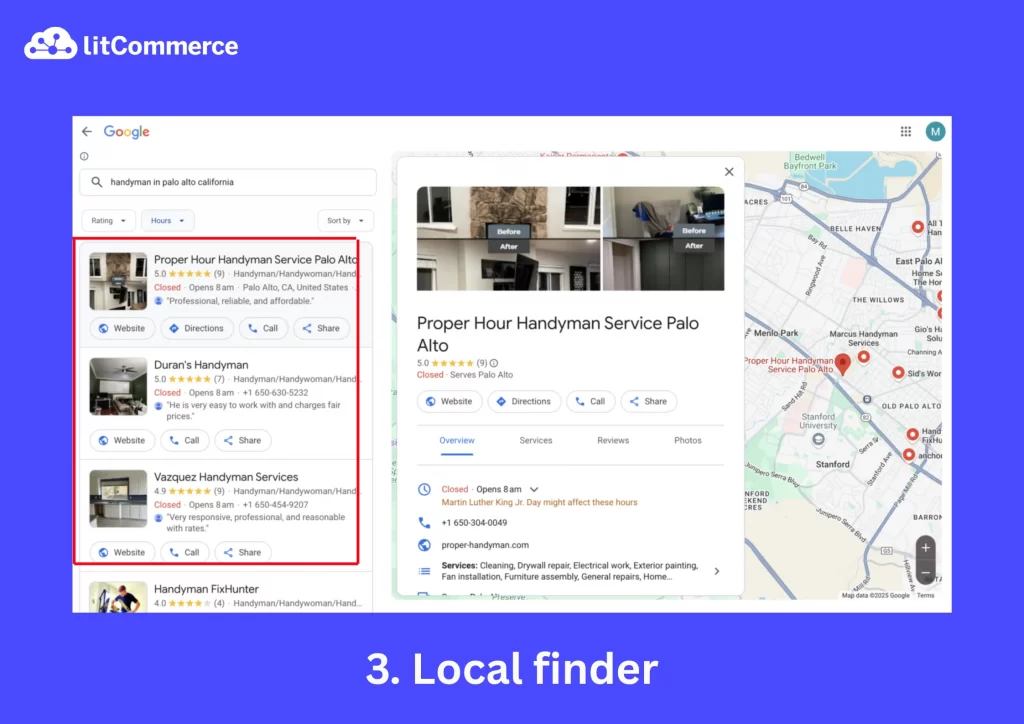
Task: Click Share button under Vazquez Handyman Services
Action: click(x=243, y=552)
